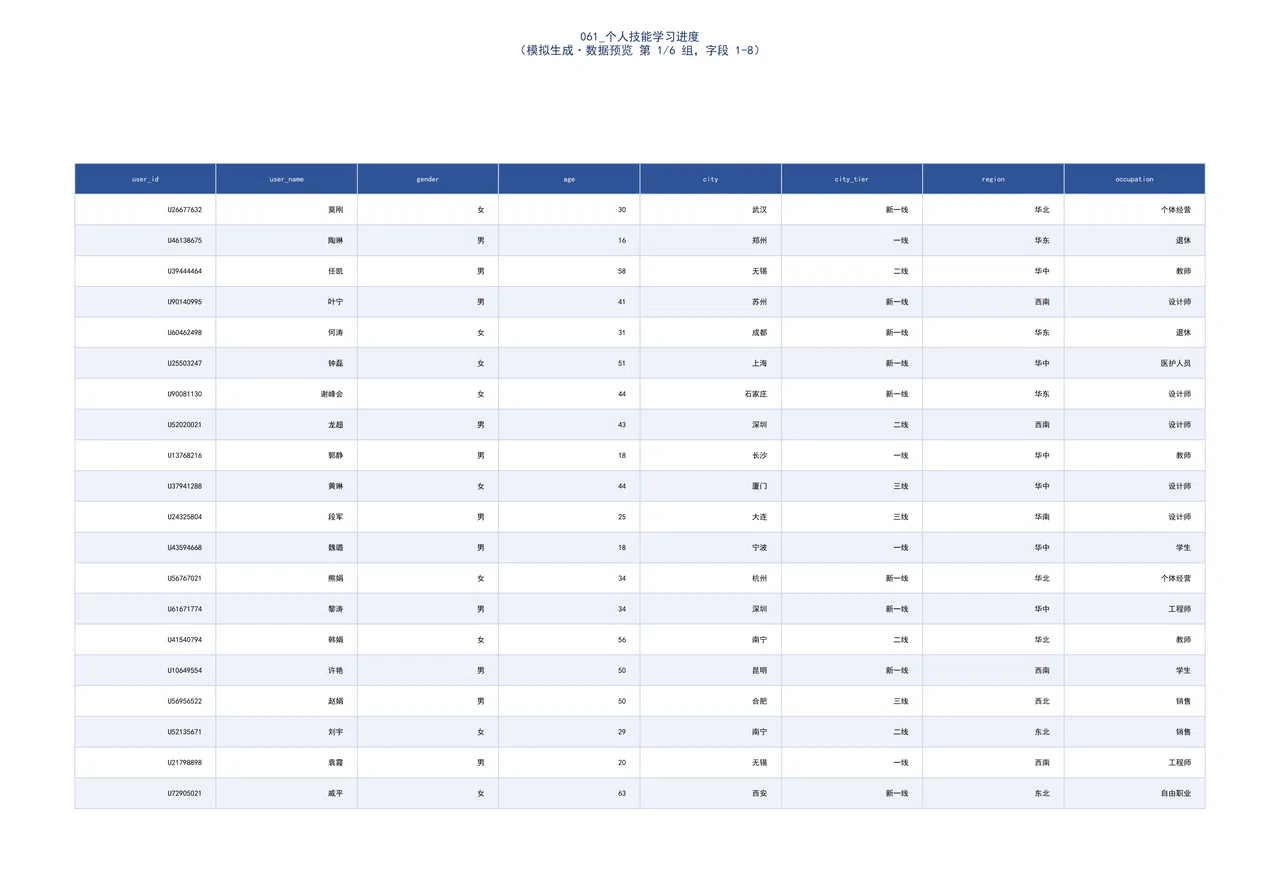Select the occupation cell 医护人员
This screenshot has height=874, width=1280.
point(1135,364)
